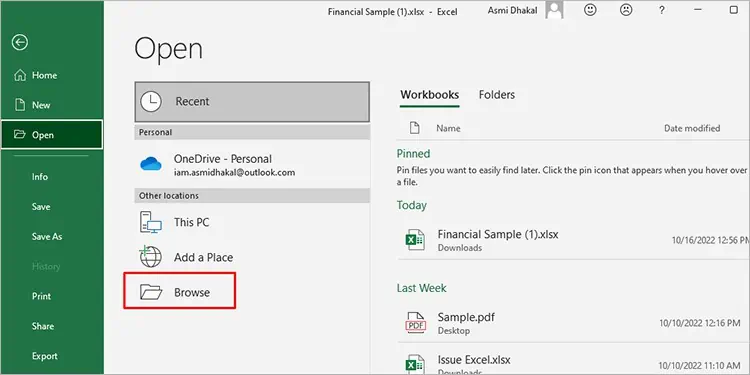The image size is (750, 375).
Task: Open OneDrive - Personal location
Action: click(x=252, y=164)
